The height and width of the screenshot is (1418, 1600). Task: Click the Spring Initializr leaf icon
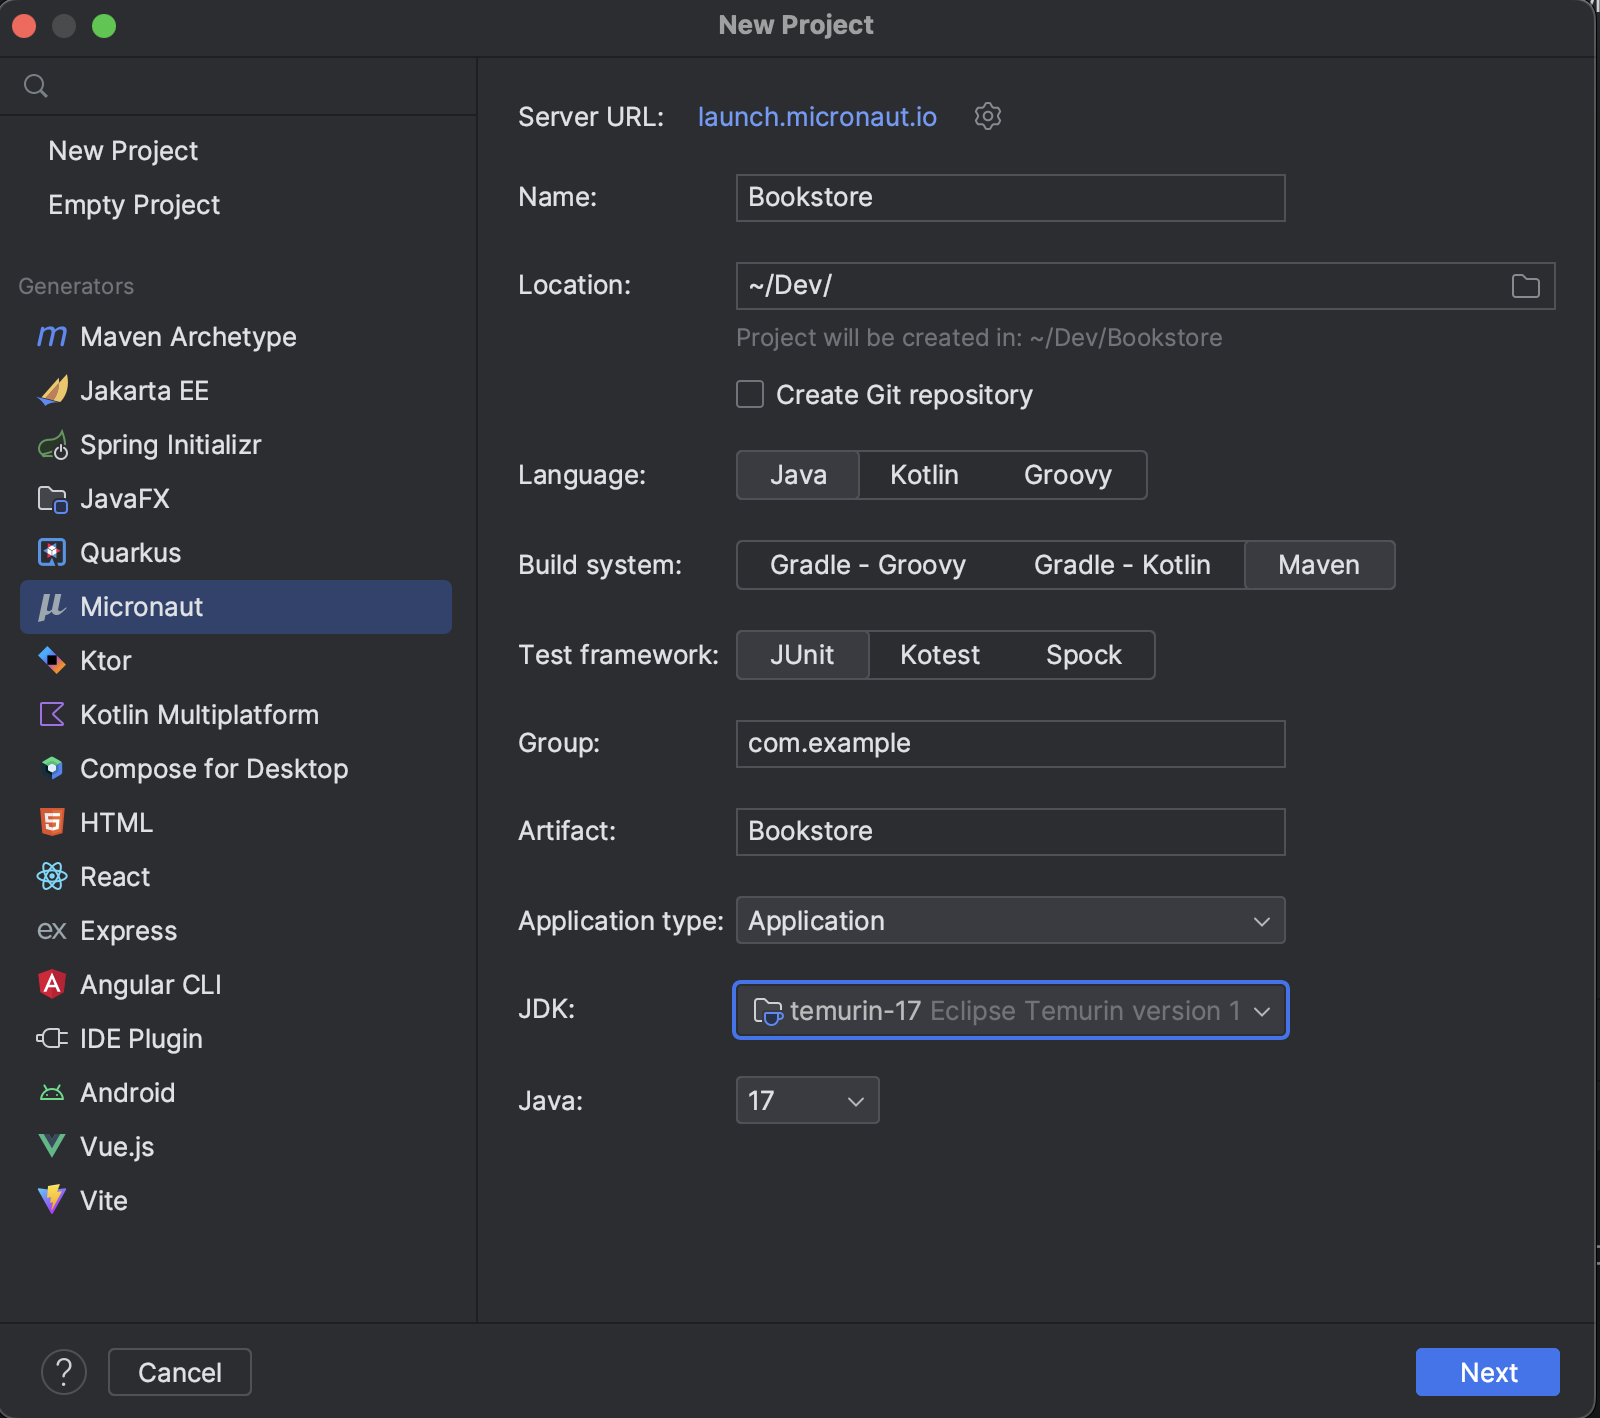tap(52, 445)
